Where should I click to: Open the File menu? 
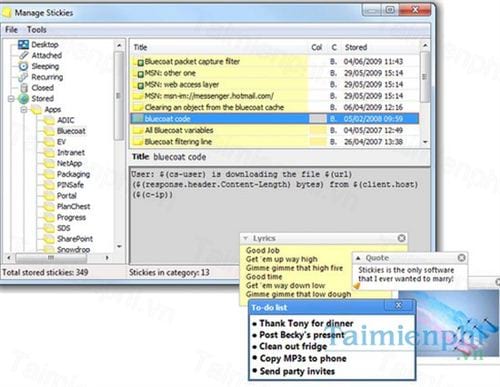click(x=11, y=30)
